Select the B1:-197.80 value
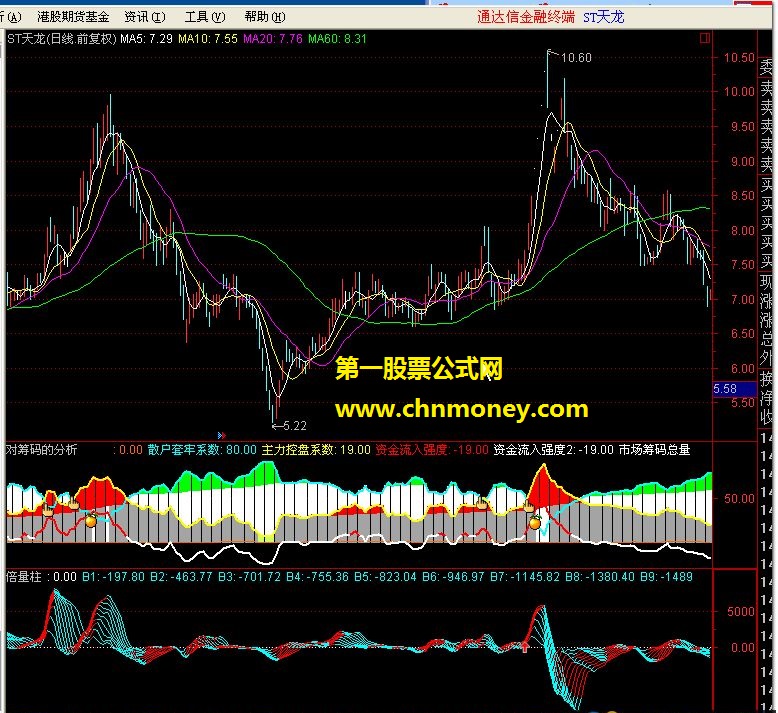This screenshot has width=778, height=713. point(114,577)
